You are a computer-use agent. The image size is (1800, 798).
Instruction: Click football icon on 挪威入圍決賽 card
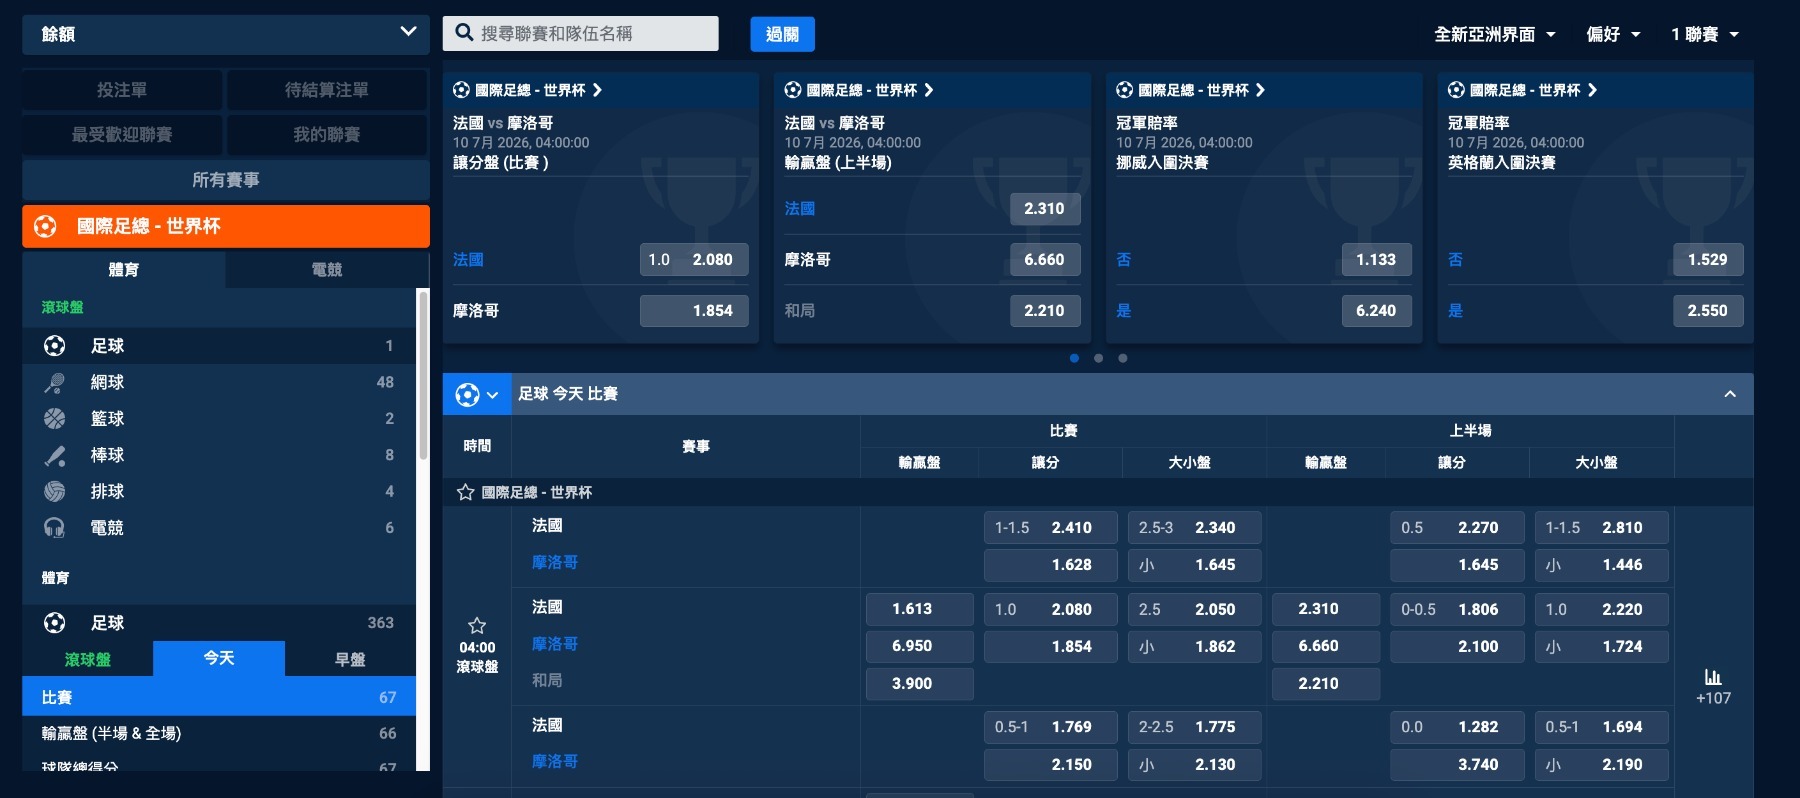(x=1125, y=90)
